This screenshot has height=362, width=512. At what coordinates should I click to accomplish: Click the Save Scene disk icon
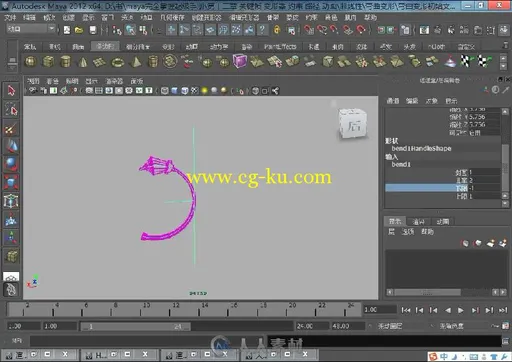[x=93, y=30]
